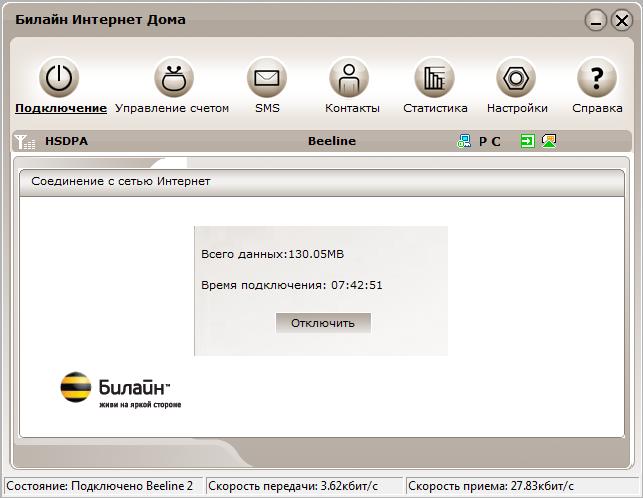Click the picture status icon beside green arrow
The width and height of the screenshot is (643, 498).
549,141
